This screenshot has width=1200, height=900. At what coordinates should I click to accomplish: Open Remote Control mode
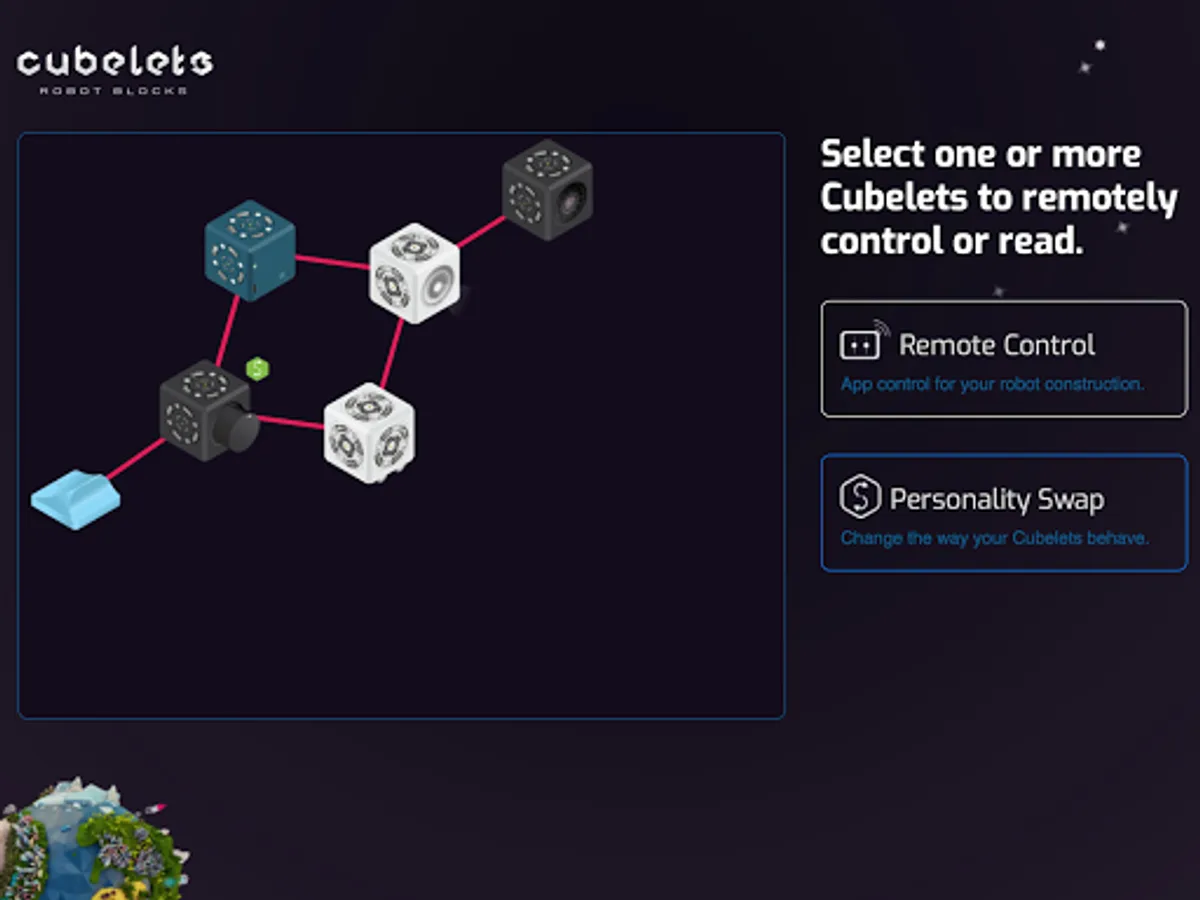tap(1002, 360)
